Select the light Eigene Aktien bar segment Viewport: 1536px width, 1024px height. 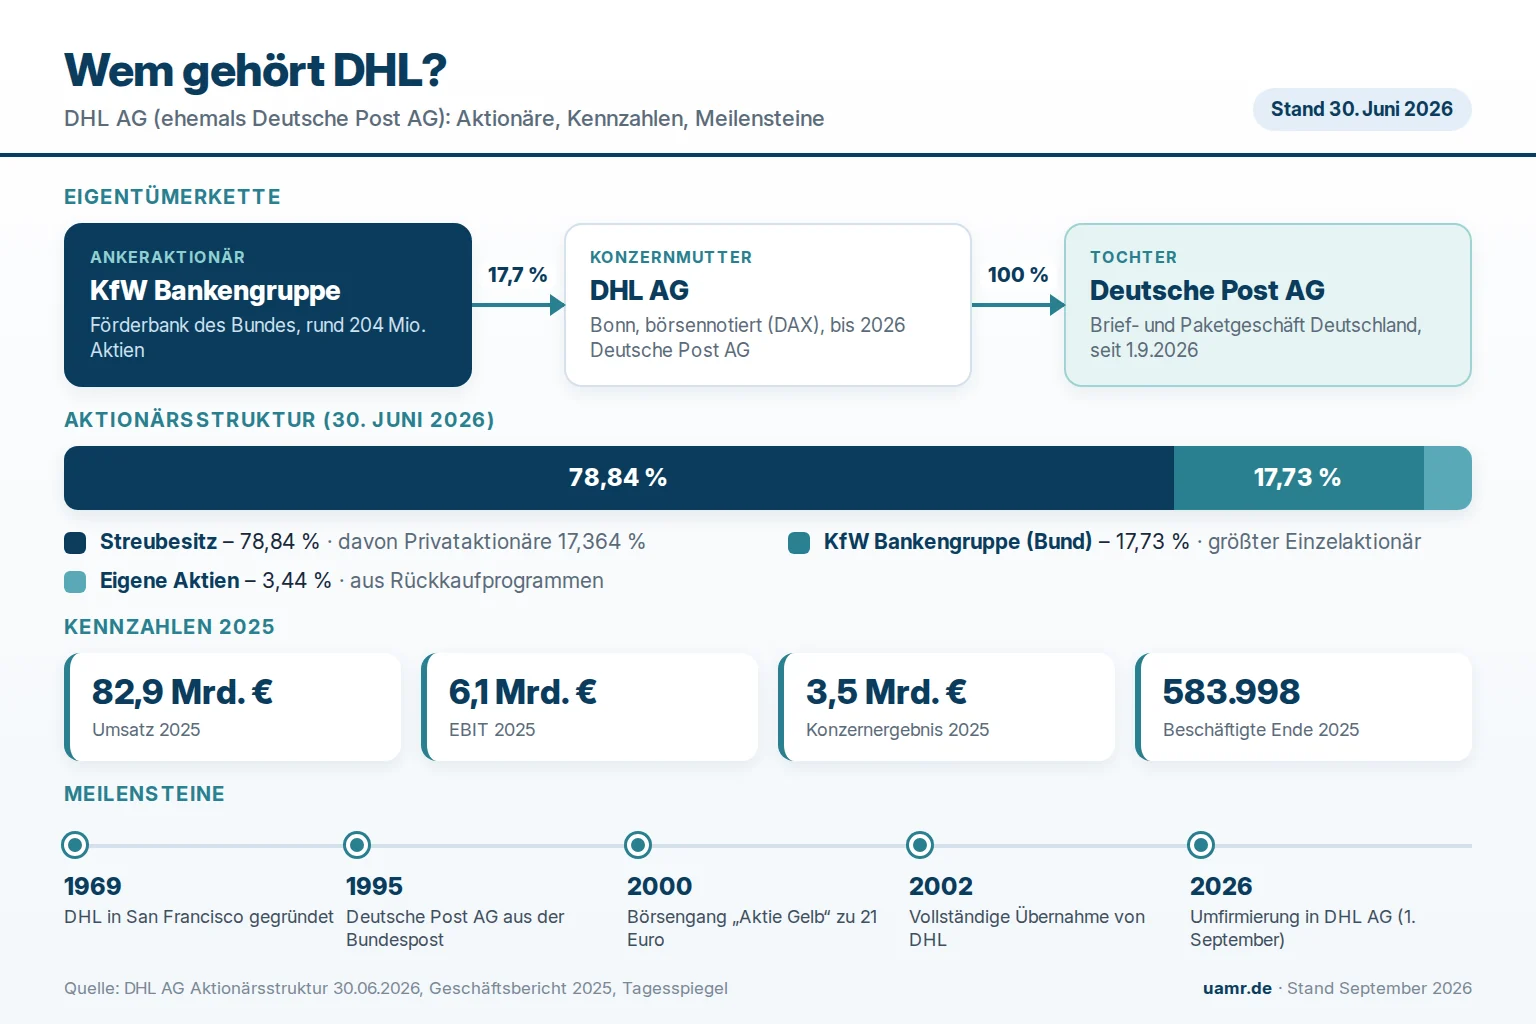(1448, 478)
